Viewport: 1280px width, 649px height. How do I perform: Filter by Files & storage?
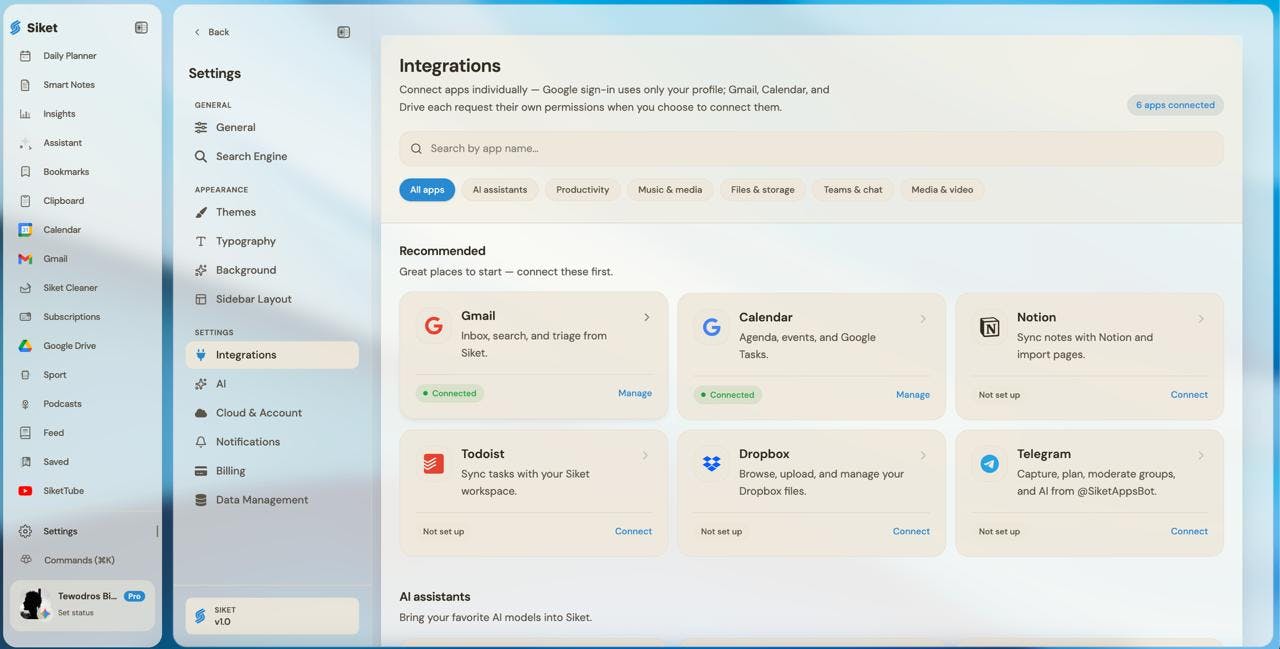click(763, 190)
